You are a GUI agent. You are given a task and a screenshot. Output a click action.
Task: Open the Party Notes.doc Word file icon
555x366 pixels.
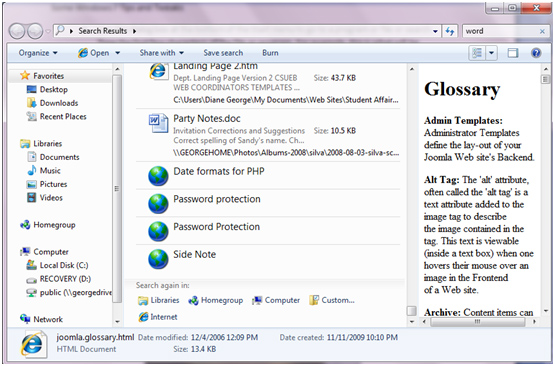coord(158,123)
